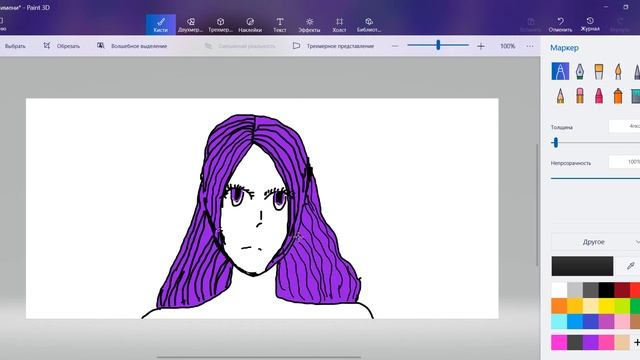Choose the custom magenta color swatch
640x360 pixels.
coord(559,342)
